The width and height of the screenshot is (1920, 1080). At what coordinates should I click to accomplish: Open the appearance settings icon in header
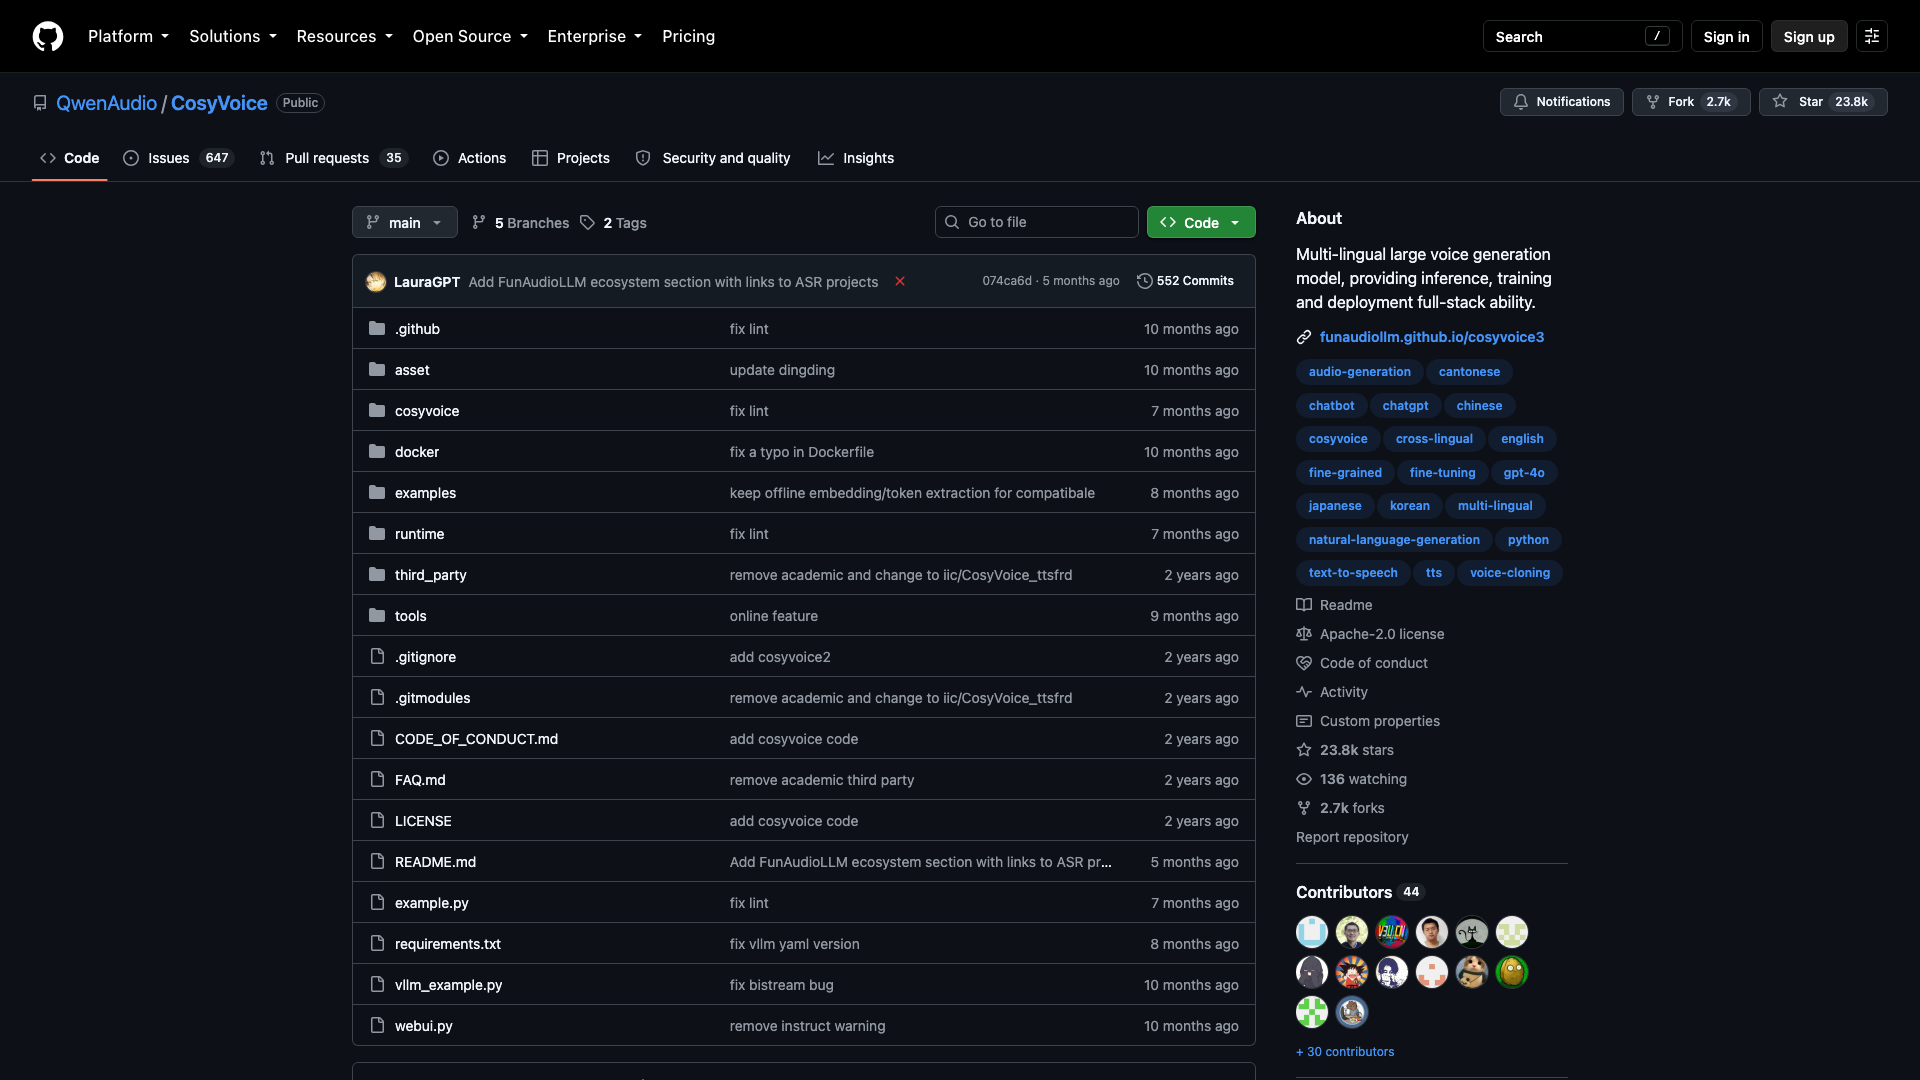1872,36
